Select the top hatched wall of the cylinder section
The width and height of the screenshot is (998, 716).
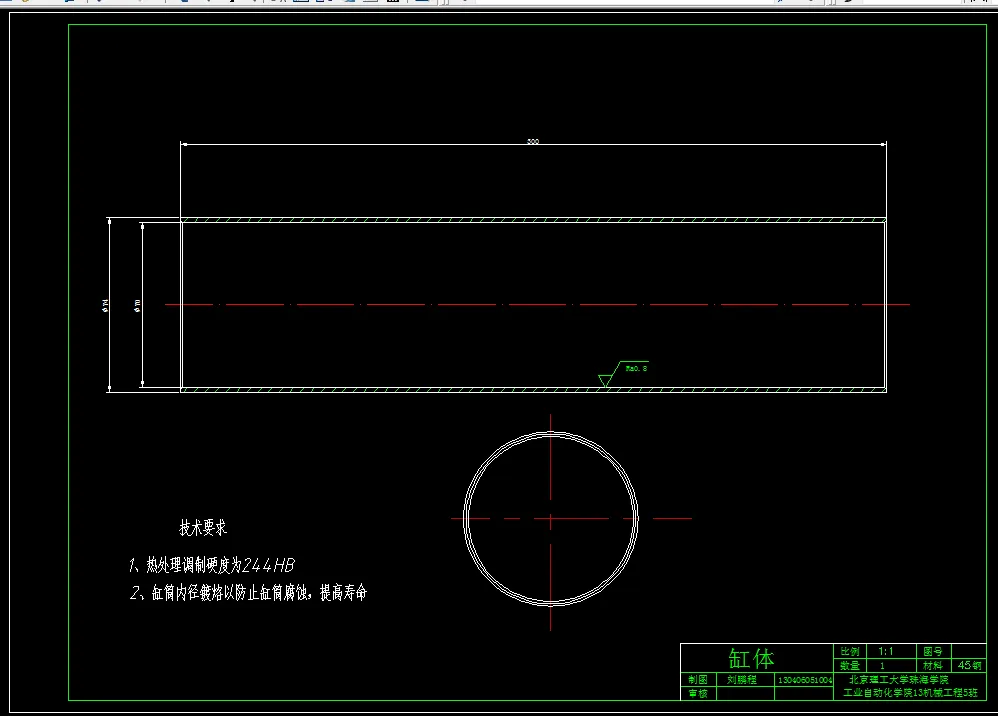tap(533, 220)
